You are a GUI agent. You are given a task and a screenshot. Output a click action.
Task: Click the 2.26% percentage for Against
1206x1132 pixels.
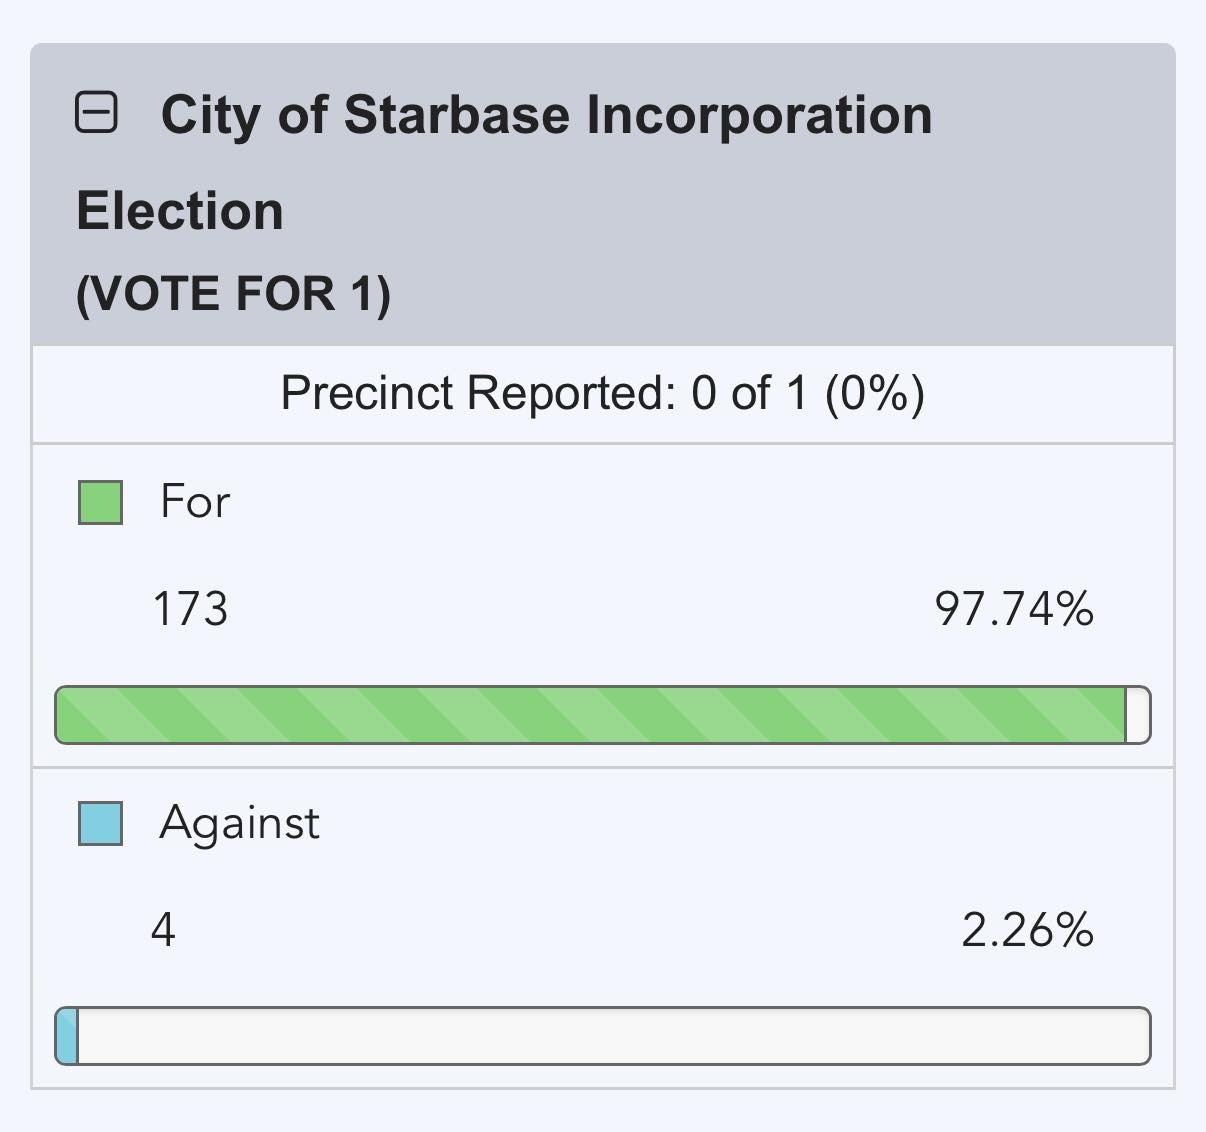pos(1027,930)
